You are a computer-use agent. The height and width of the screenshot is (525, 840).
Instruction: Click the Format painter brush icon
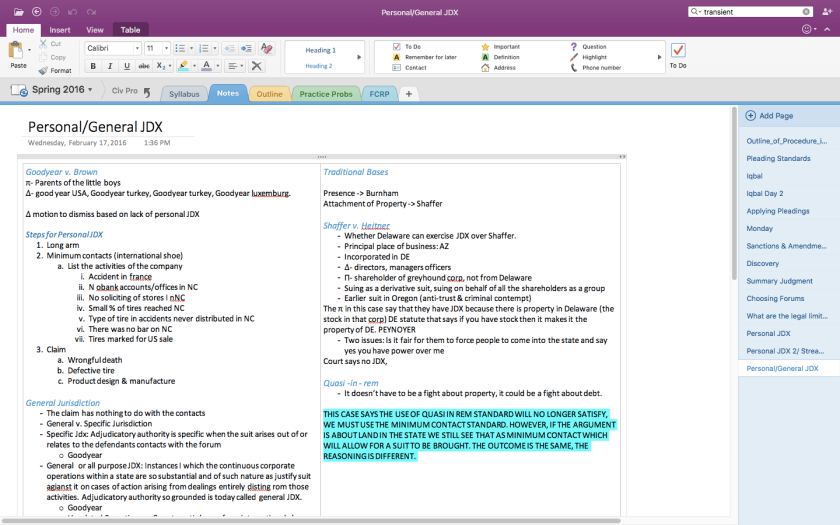[x=42, y=71]
